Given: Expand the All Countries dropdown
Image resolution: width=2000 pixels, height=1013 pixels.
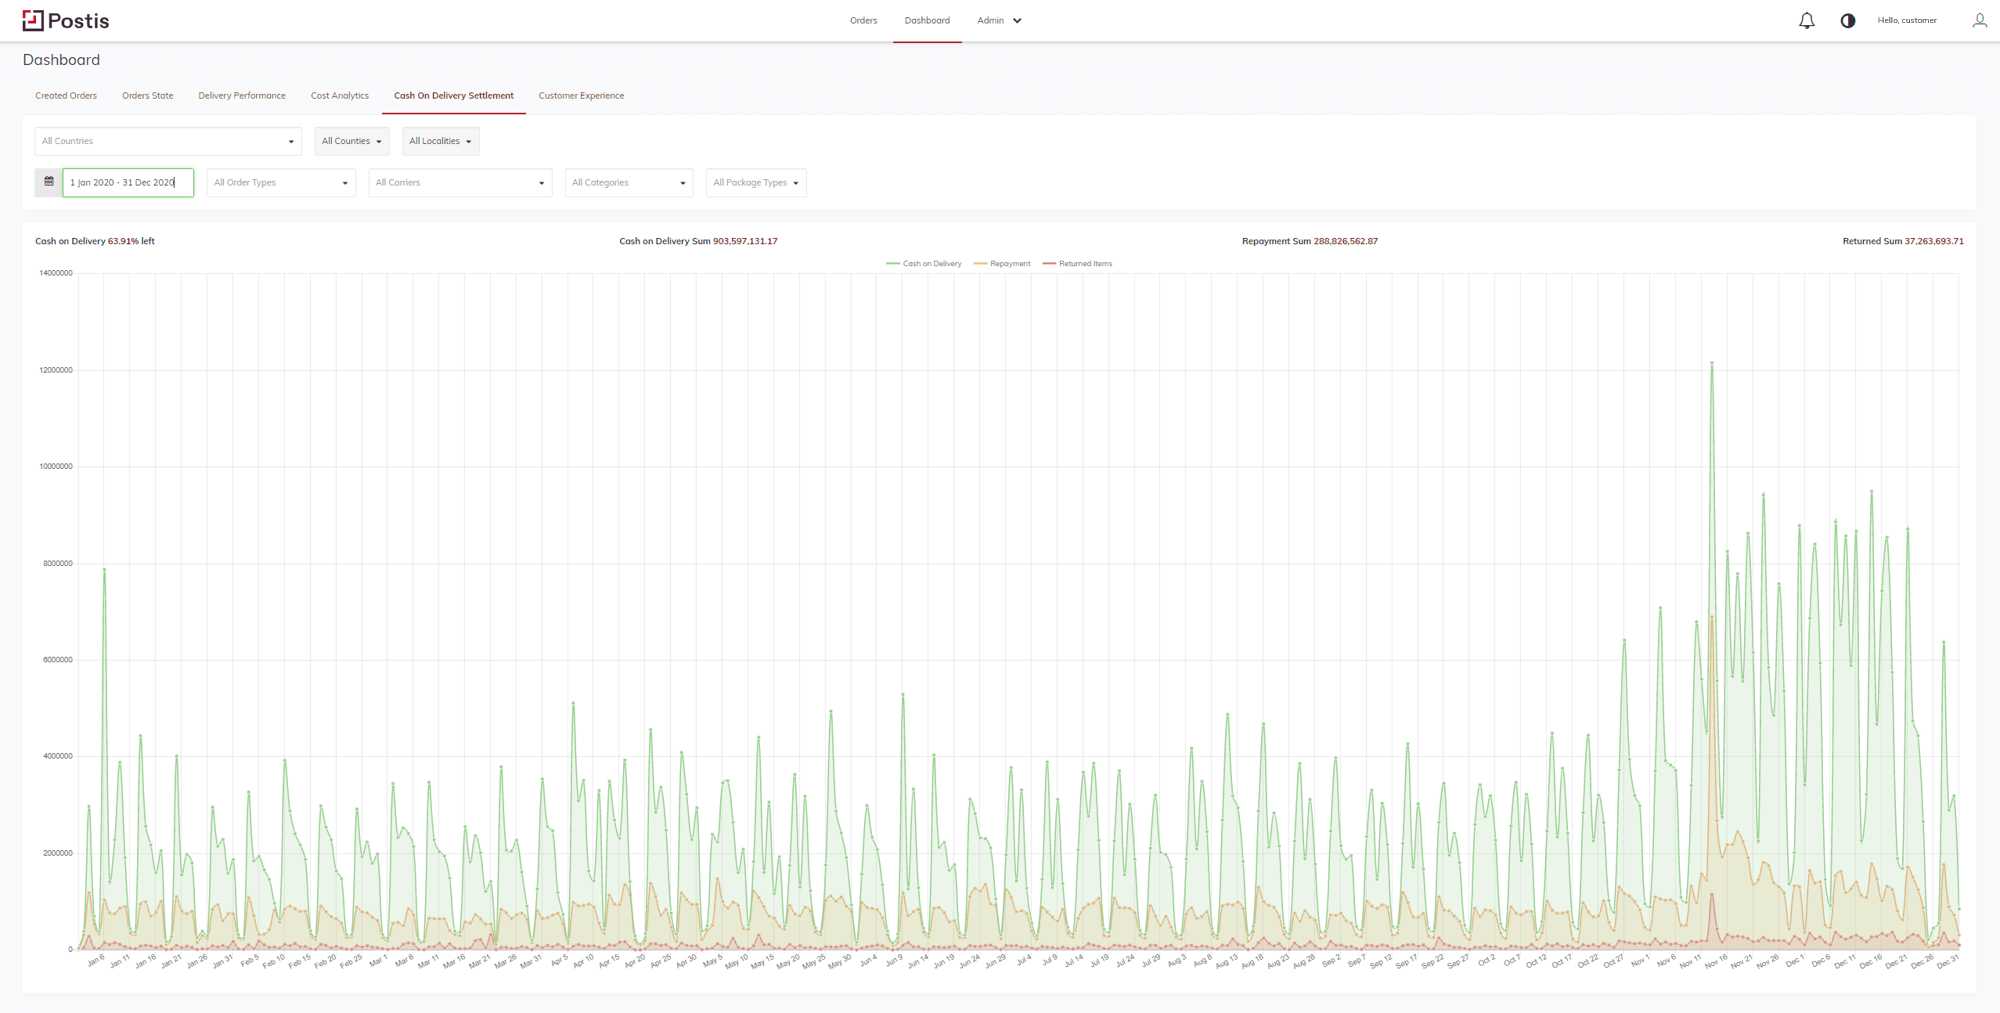Looking at the screenshot, I should (x=167, y=141).
